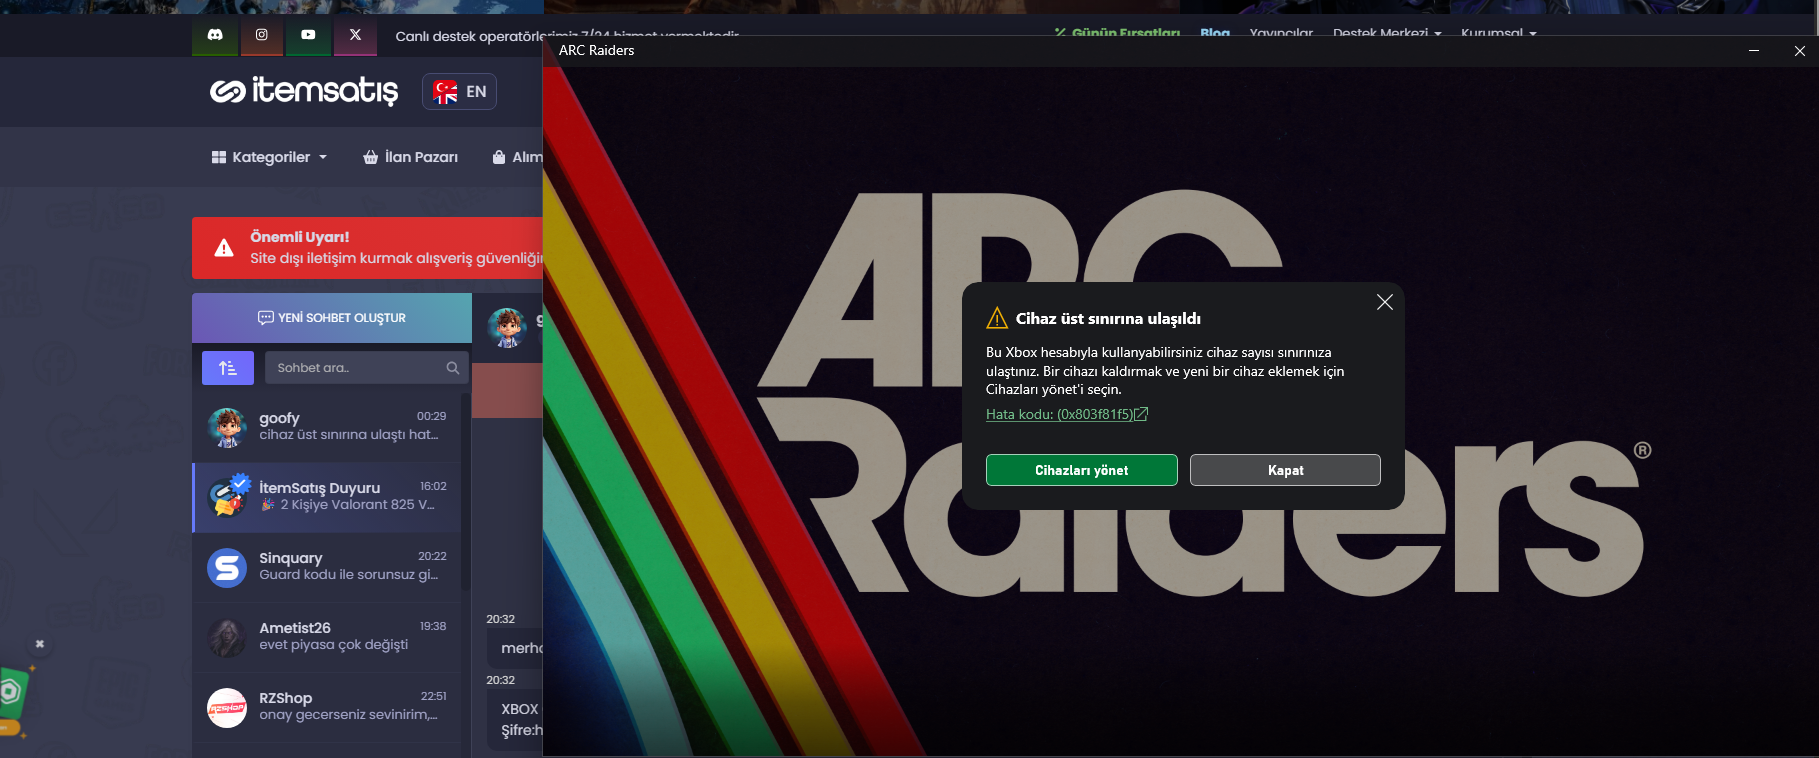1819x758 pixels.
Task: Click the Kapat button in the dialog
Action: [1285, 470]
